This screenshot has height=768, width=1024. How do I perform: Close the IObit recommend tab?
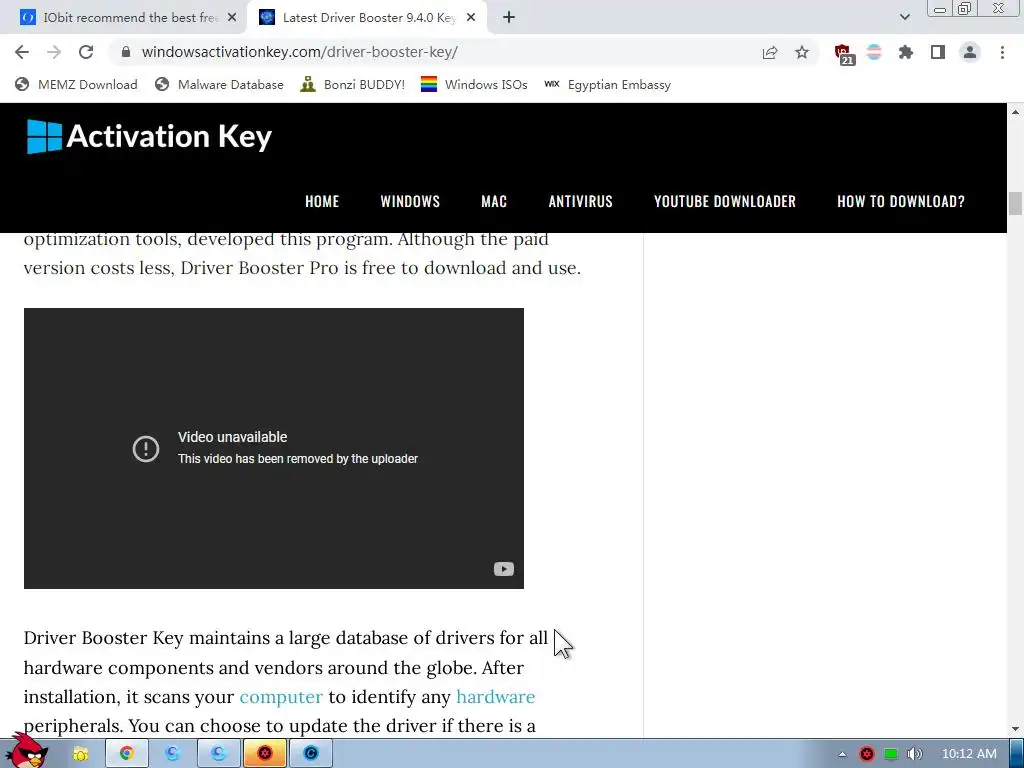(232, 18)
